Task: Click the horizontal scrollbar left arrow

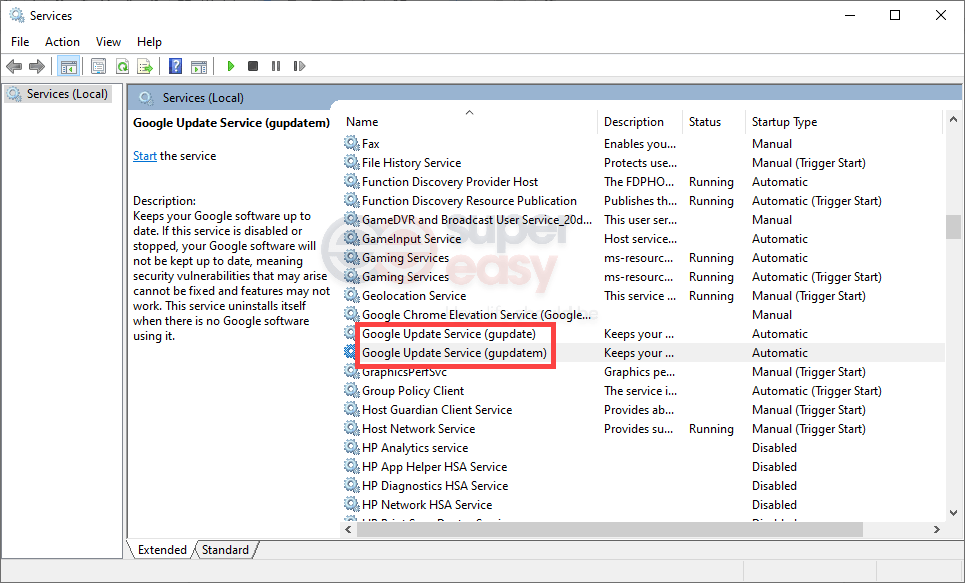Action: (x=348, y=529)
